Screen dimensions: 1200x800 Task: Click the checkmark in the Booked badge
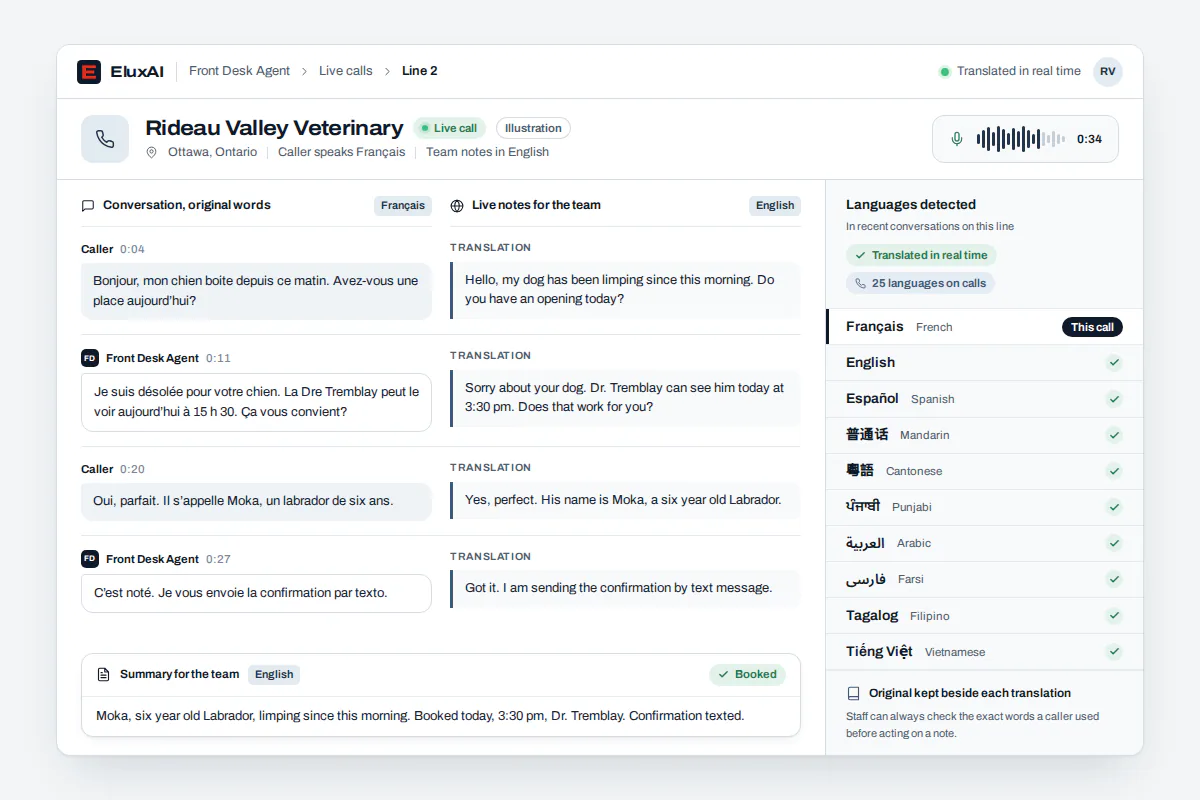pos(723,674)
